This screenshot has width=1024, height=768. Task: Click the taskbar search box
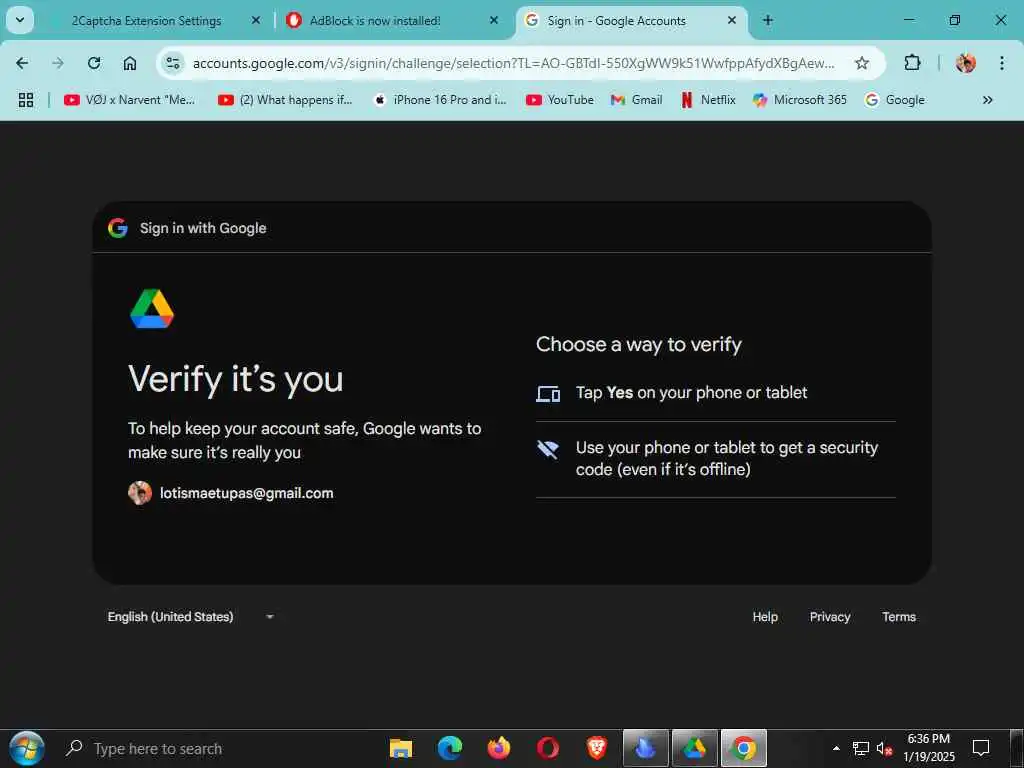coord(216,748)
